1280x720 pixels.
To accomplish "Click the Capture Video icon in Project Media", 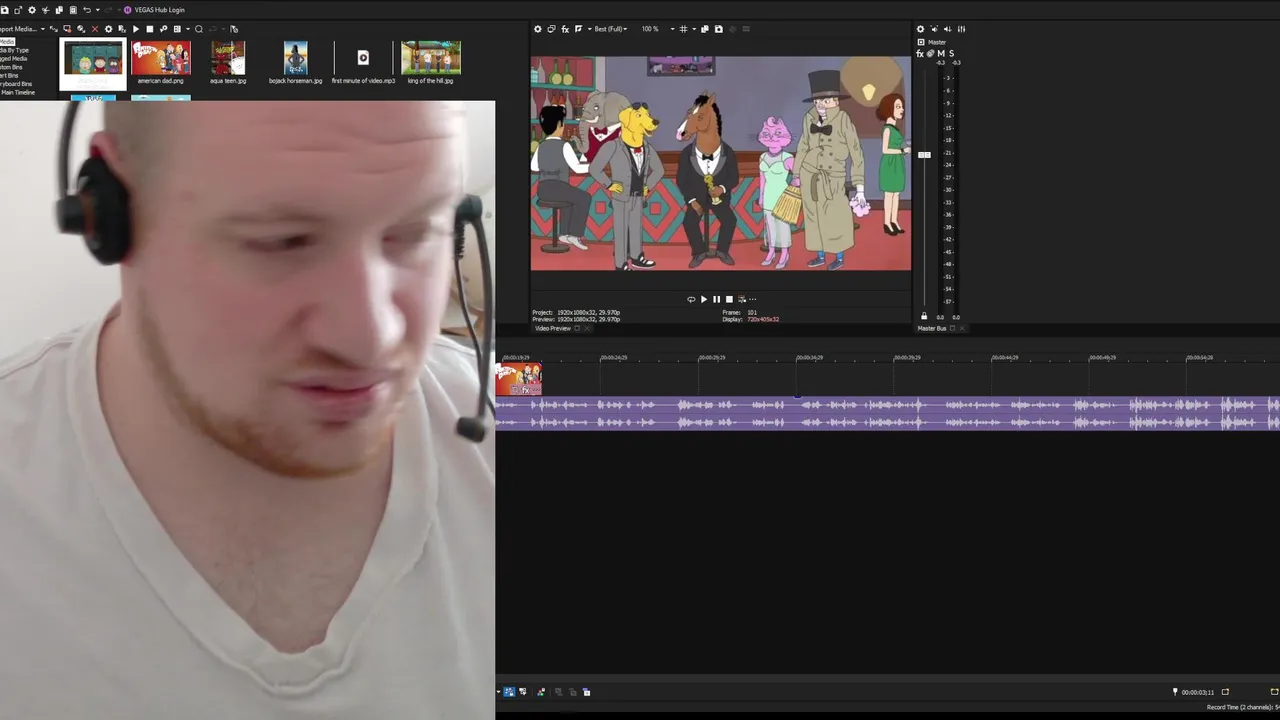I will (67, 29).
